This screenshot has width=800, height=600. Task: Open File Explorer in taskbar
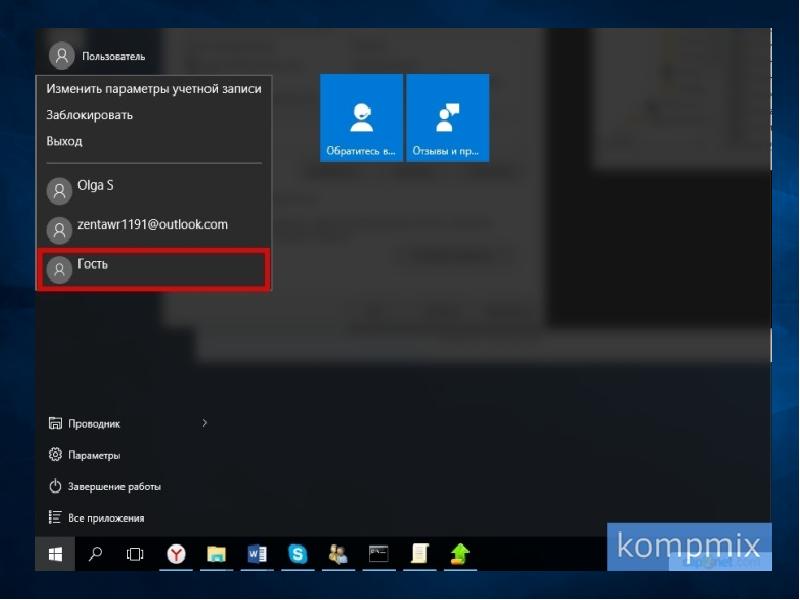click(x=216, y=554)
